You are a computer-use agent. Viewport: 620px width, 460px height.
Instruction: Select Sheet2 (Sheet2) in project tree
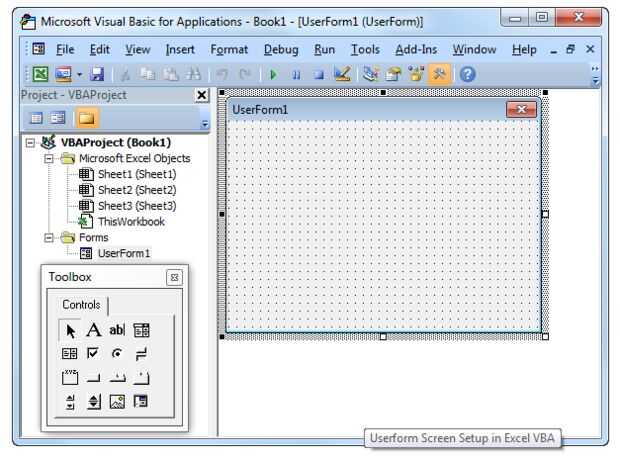click(x=137, y=190)
